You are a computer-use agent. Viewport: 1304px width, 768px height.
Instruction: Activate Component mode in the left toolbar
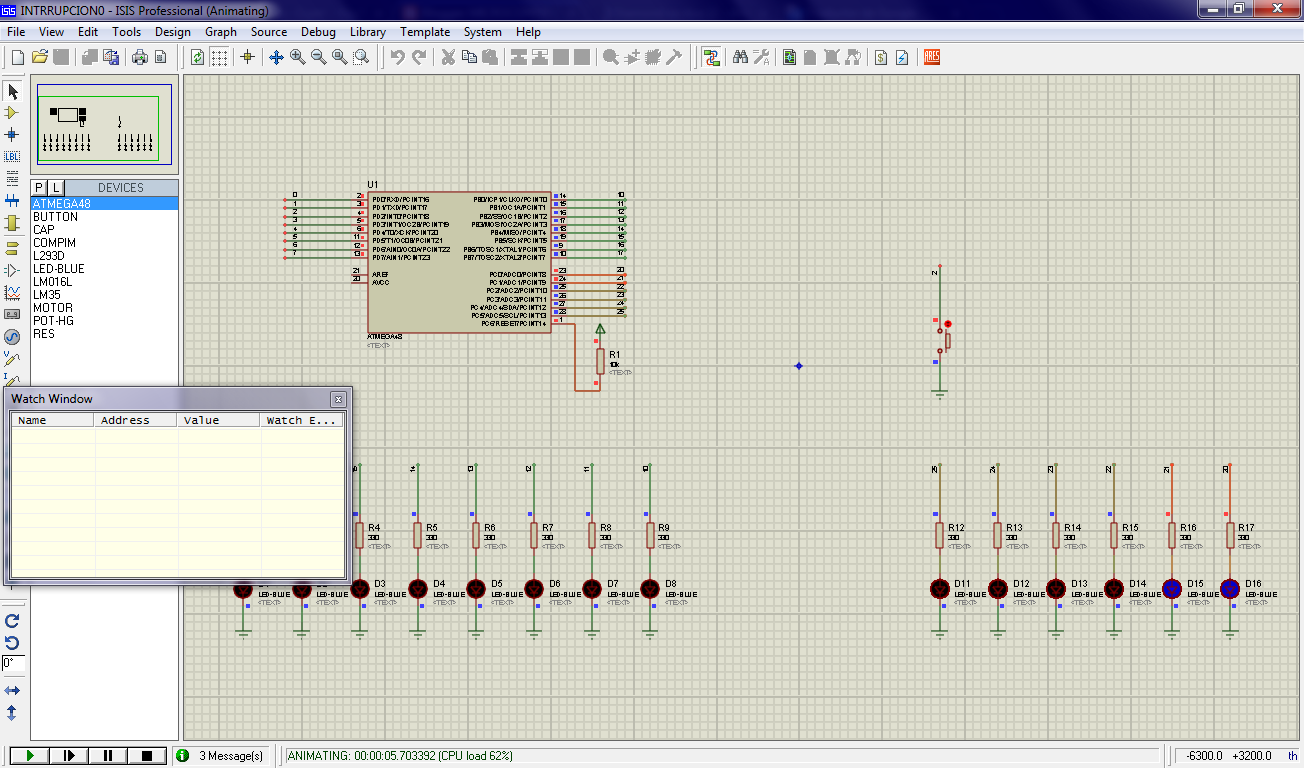coord(12,110)
